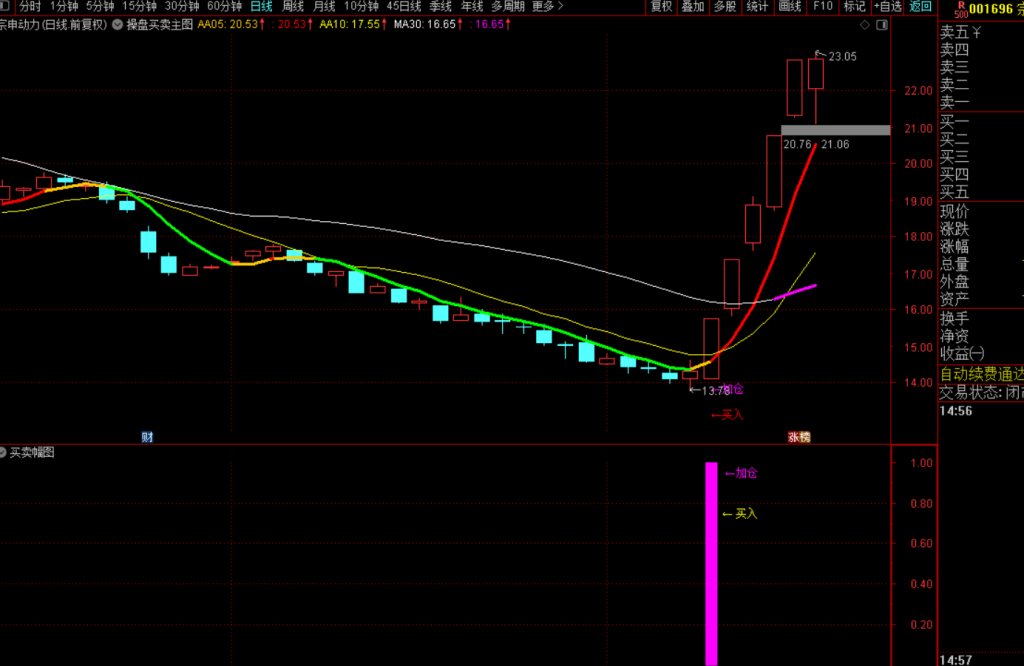The image size is (1024, 666).
Task: Add stock via +自选 button
Action: pos(888,7)
